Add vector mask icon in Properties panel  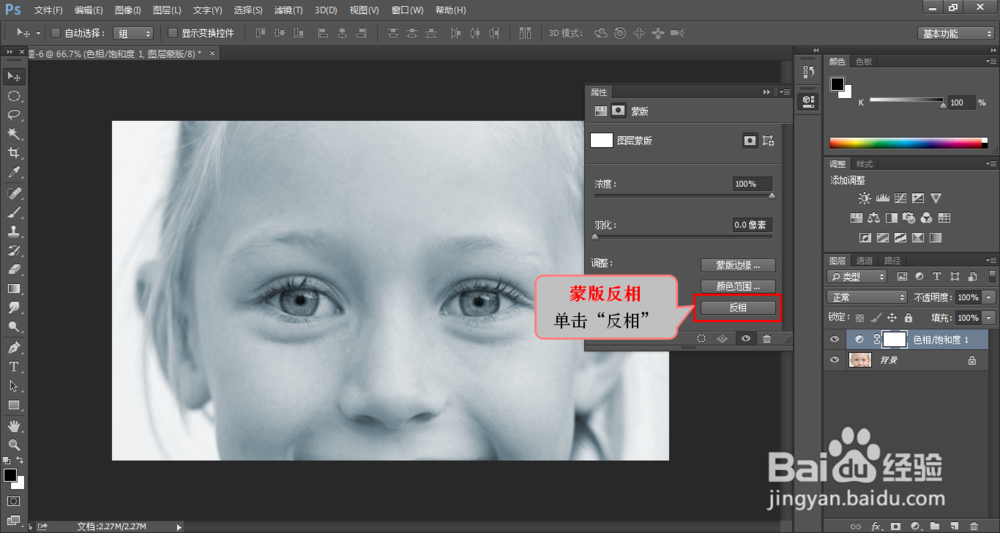[768, 141]
